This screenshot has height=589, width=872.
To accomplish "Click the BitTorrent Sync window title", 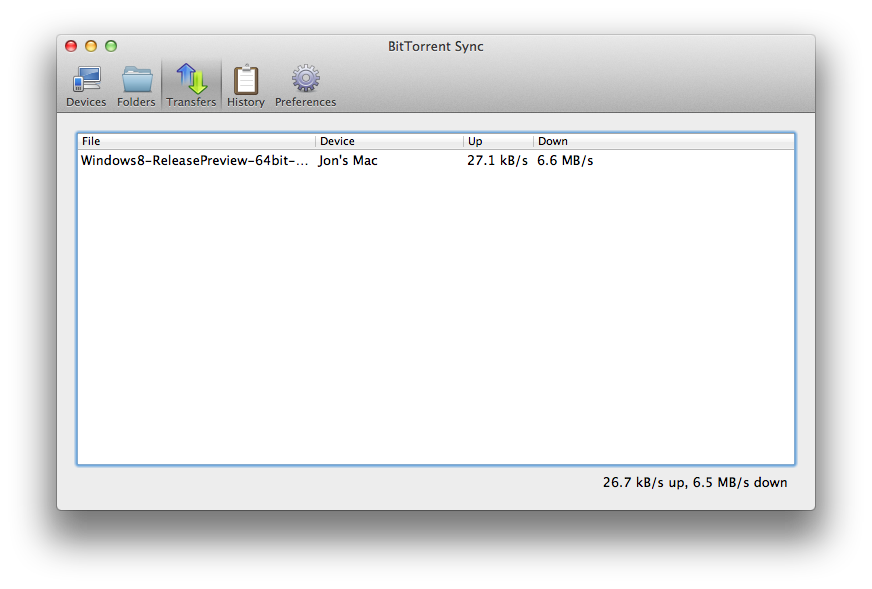I will point(436,46).
